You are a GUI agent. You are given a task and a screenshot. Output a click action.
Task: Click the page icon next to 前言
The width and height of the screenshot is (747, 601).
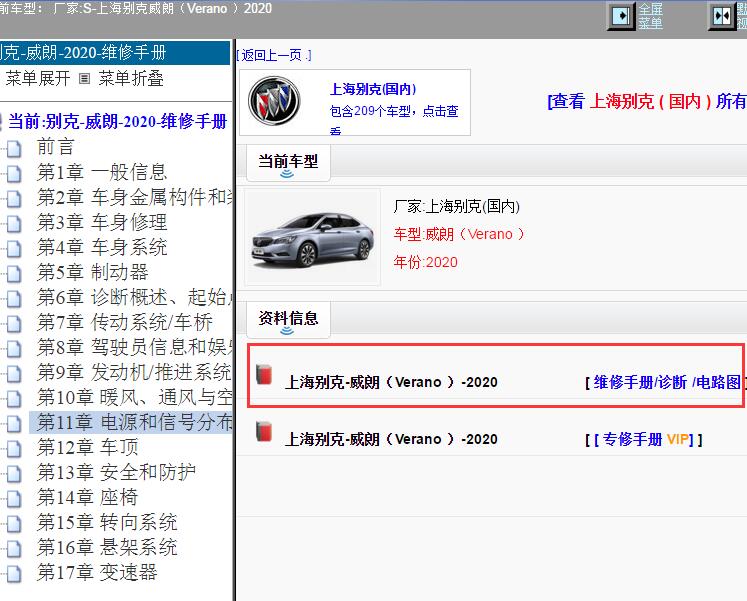click(14, 149)
